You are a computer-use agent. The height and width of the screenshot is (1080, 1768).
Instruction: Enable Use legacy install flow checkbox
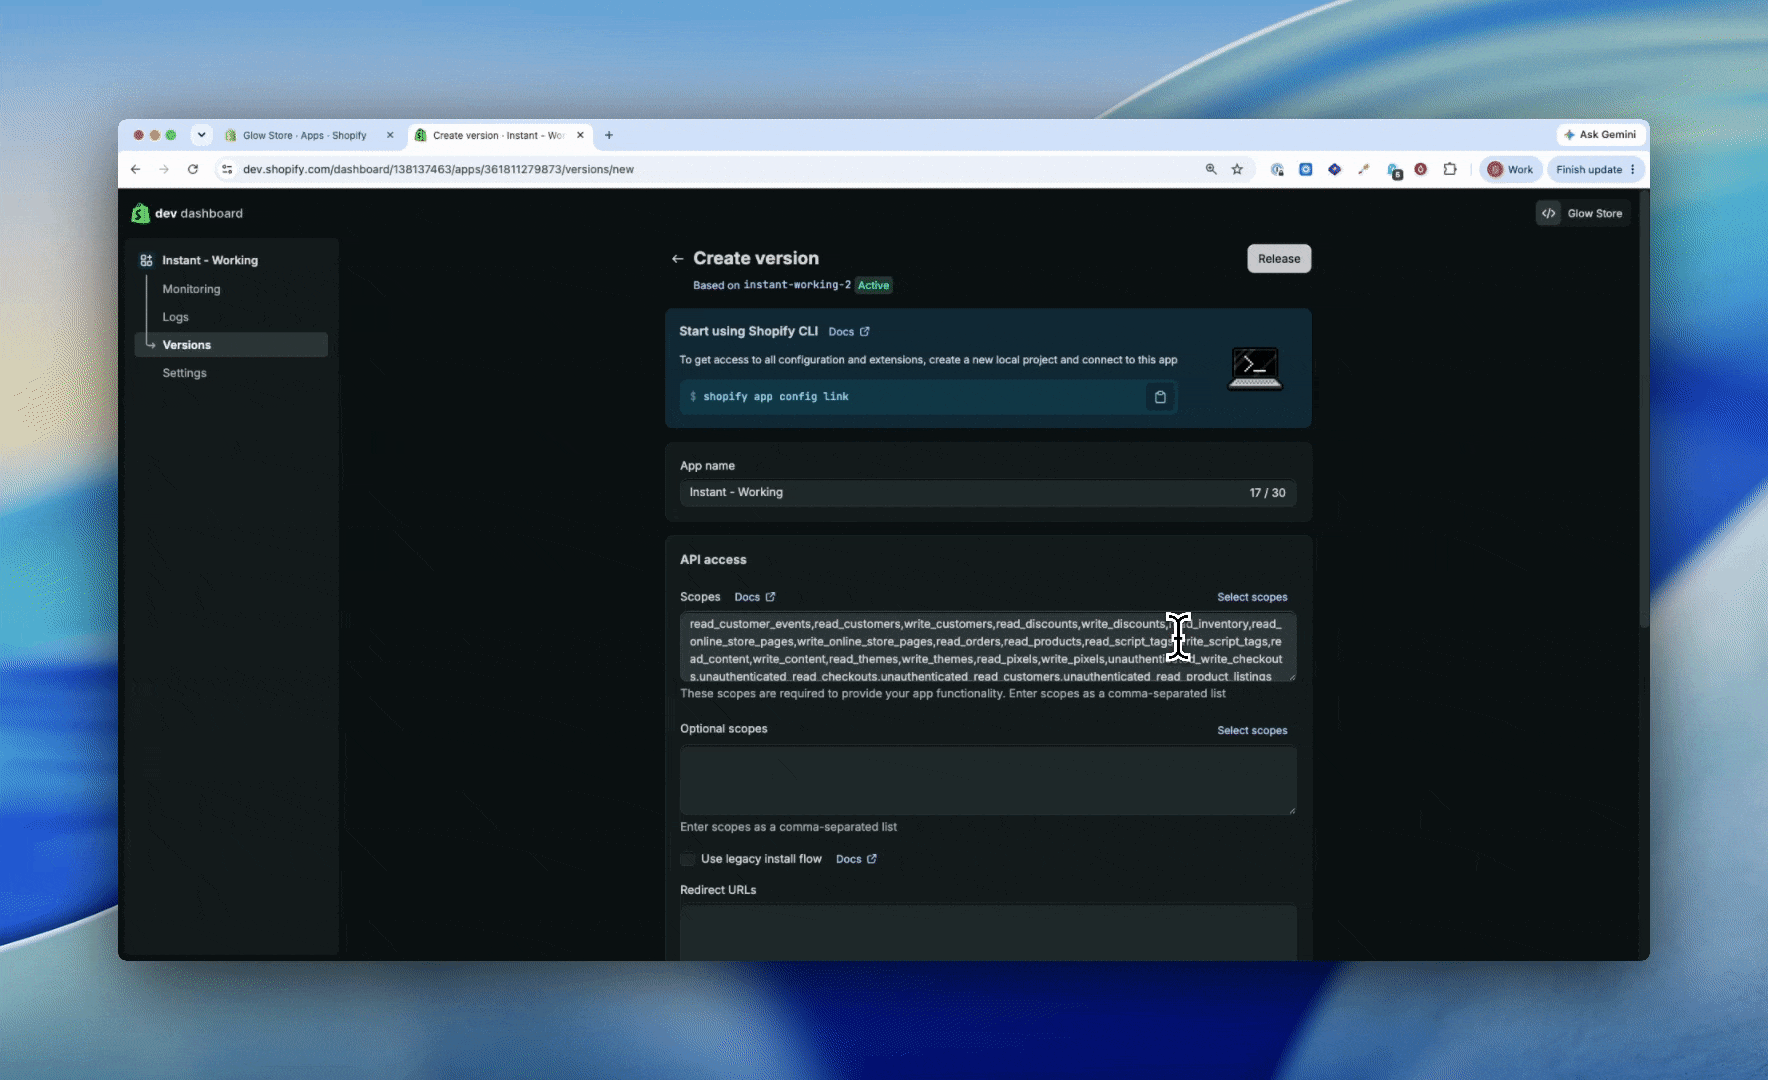pos(688,859)
